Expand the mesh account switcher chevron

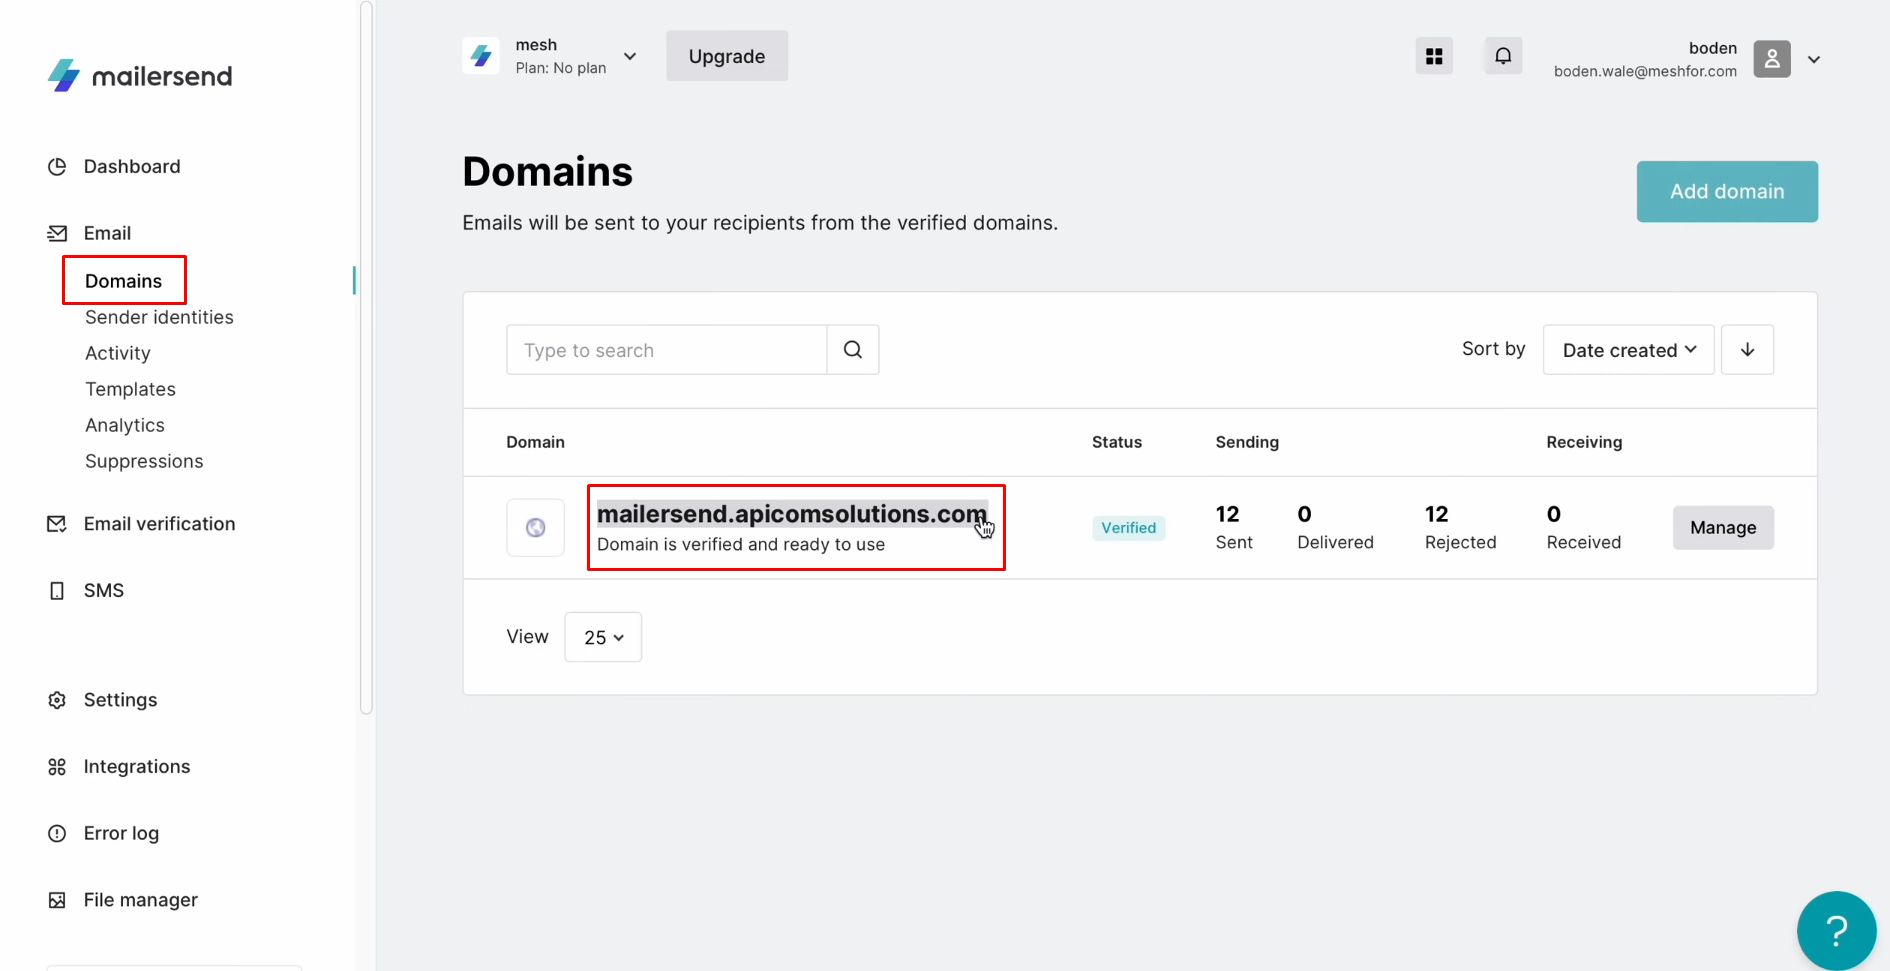[x=630, y=56]
